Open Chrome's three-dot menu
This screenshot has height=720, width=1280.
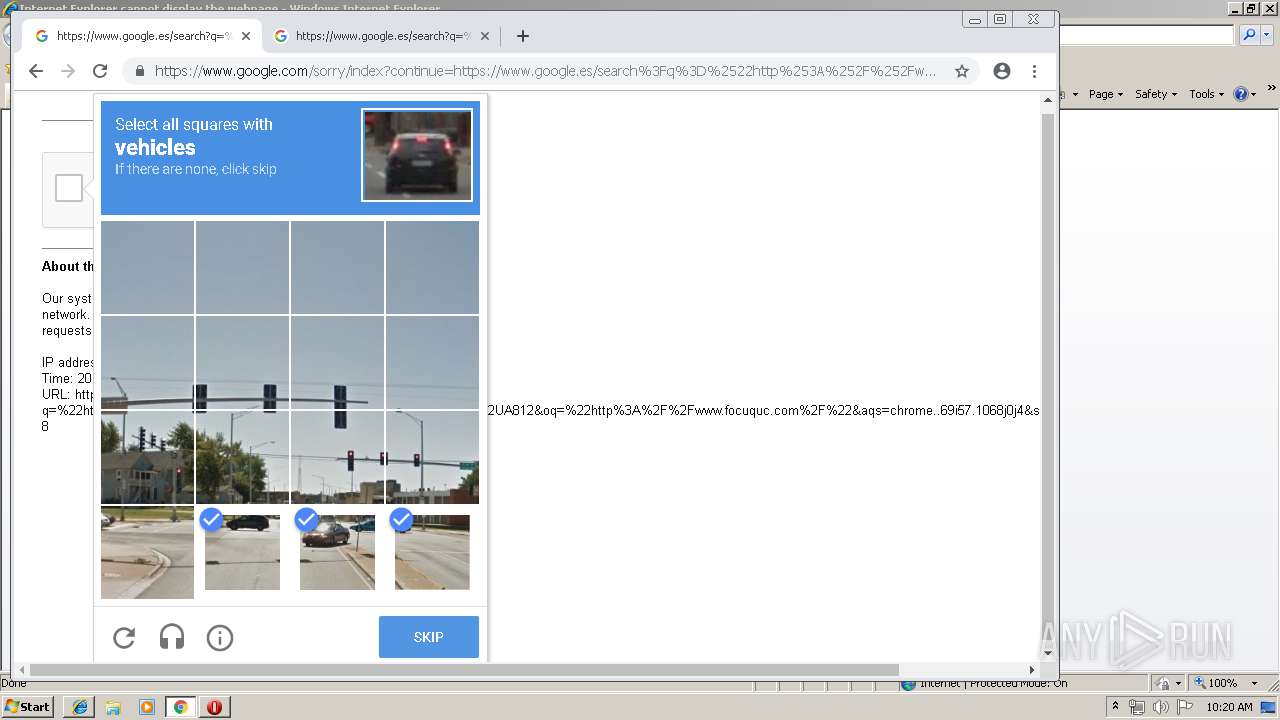coord(1034,71)
